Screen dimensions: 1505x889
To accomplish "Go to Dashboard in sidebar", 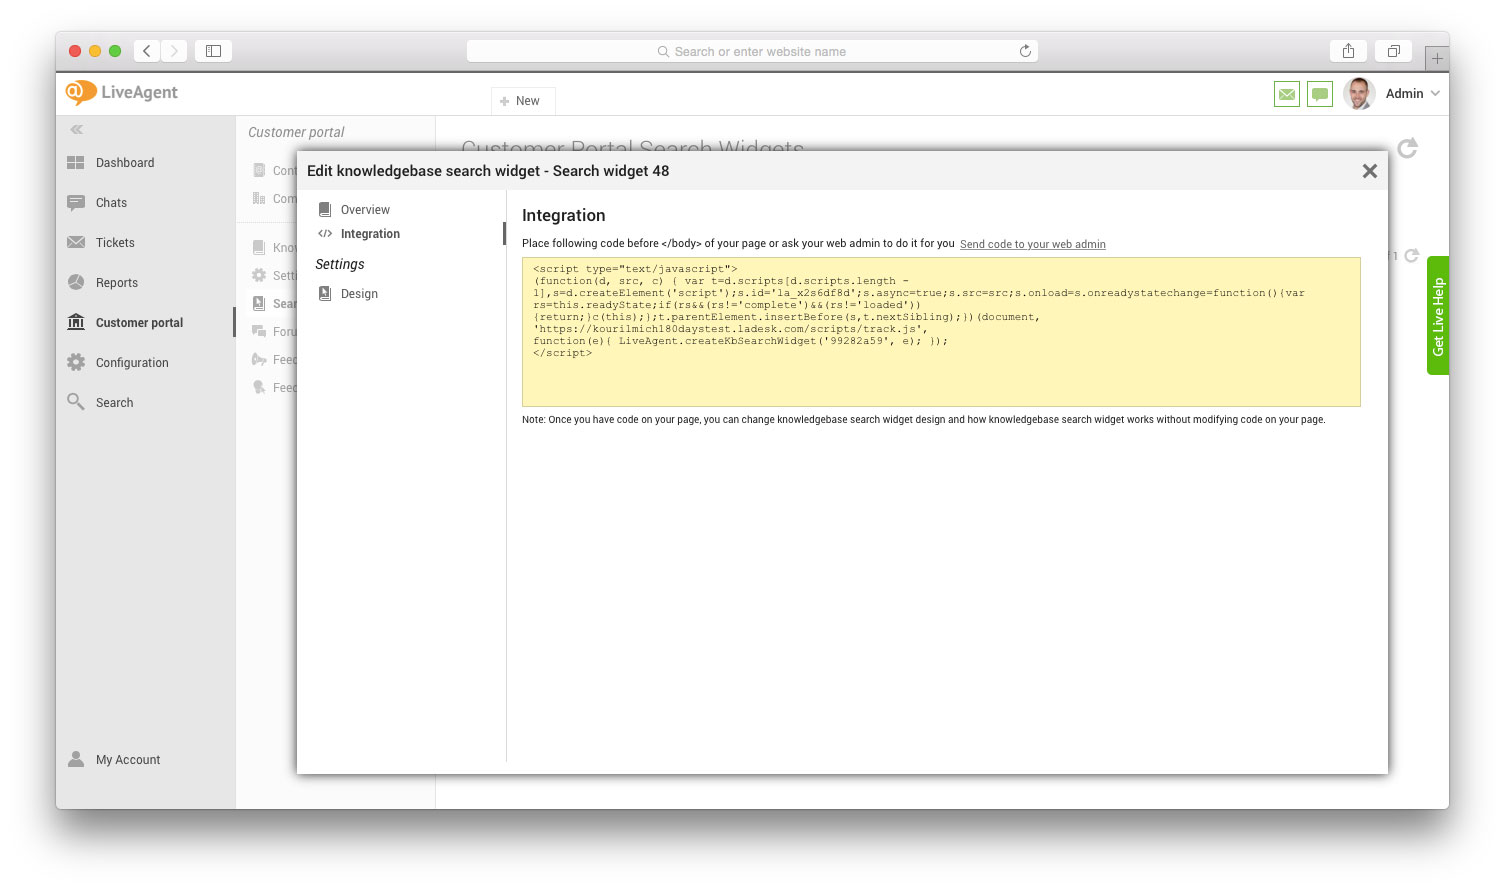I will click(x=125, y=163).
